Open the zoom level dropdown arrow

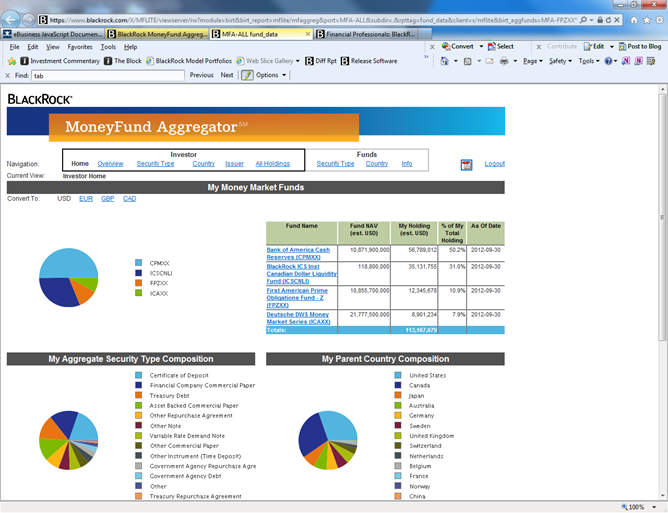(654, 507)
